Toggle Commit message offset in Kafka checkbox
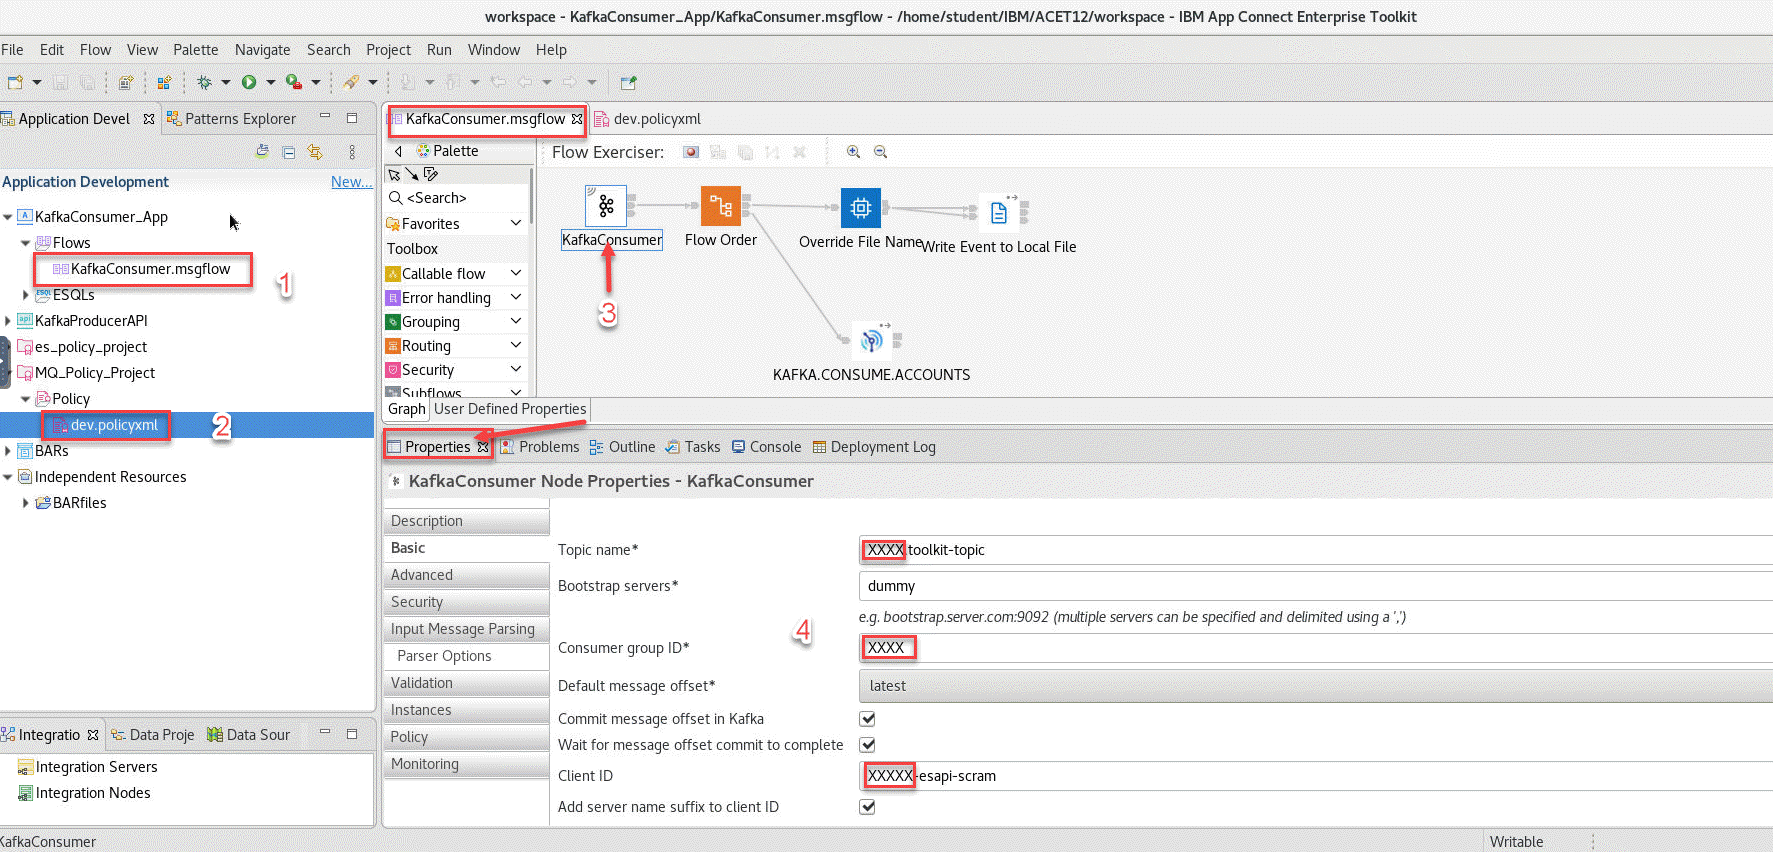This screenshot has width=1773, height=852. click(867, 719)
